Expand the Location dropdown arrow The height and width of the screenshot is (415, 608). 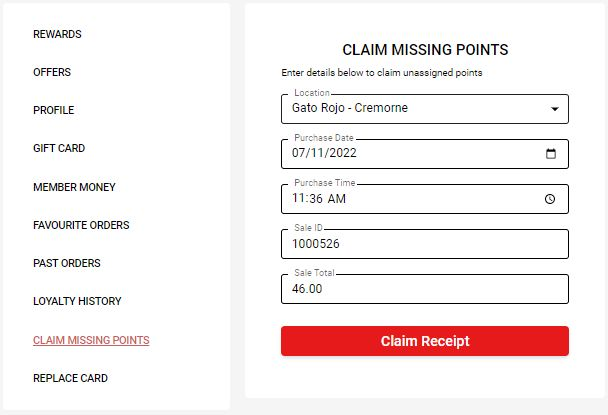coord(555,109)
